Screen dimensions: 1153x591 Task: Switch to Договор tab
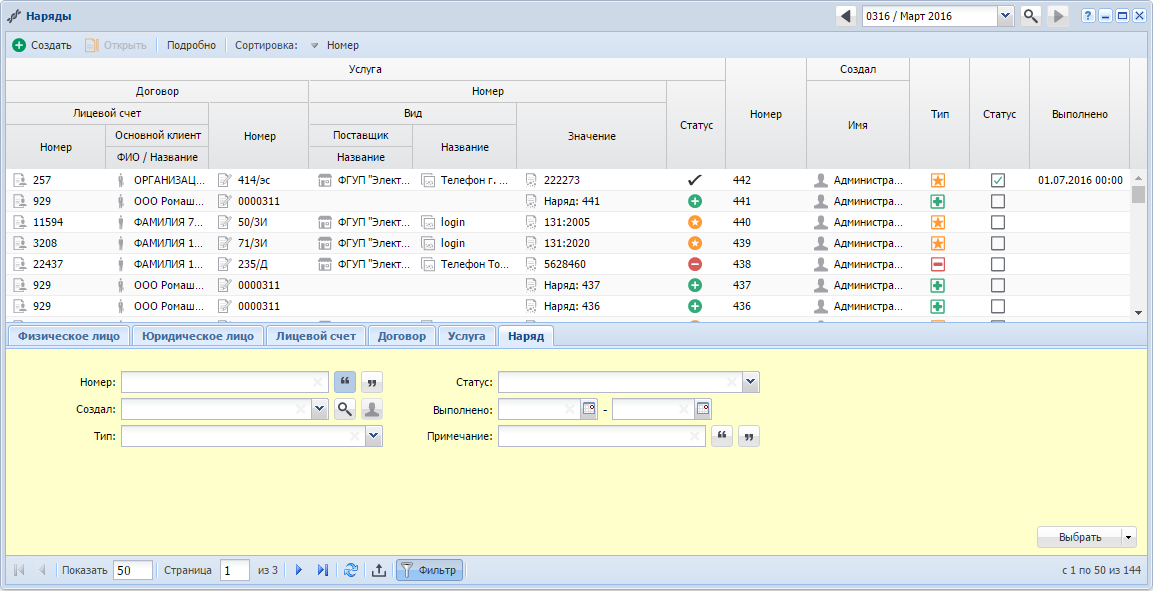coord(401,336)
